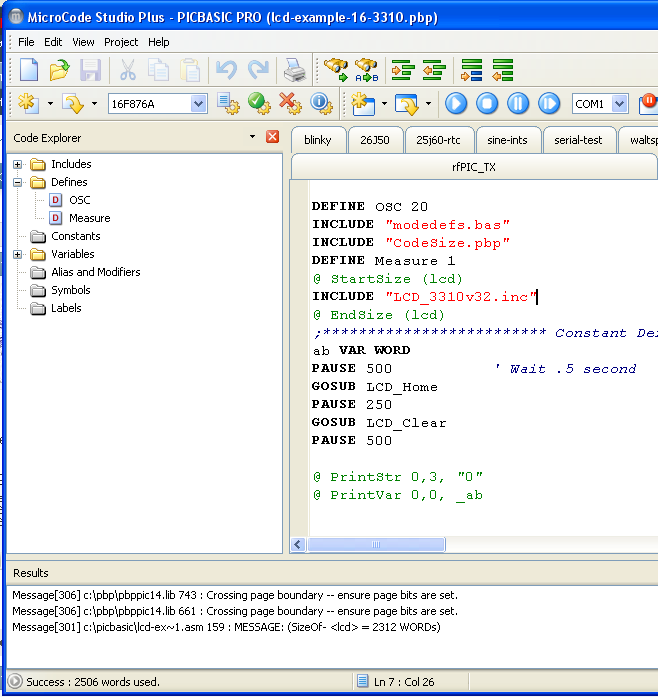Collapse the Defines tree node

click(18, 182)
